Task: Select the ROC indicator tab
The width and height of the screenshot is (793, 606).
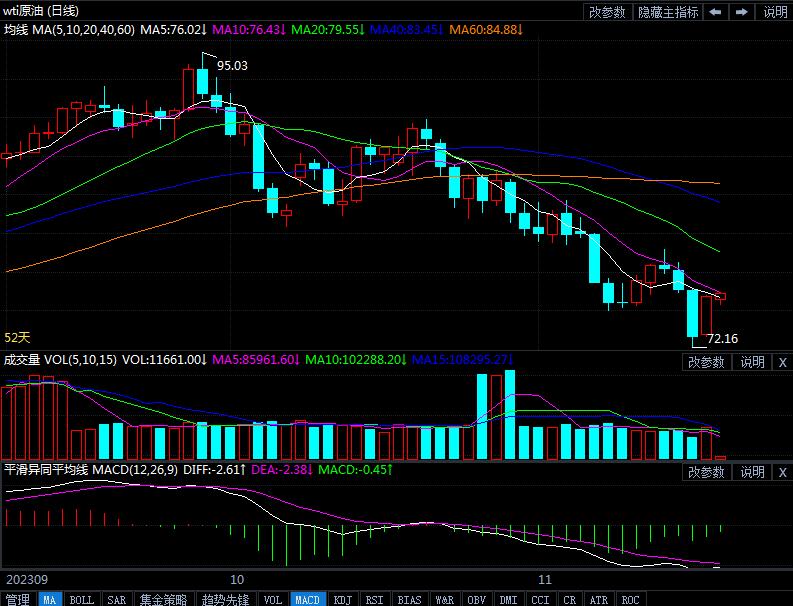Action: coord(630,599)
